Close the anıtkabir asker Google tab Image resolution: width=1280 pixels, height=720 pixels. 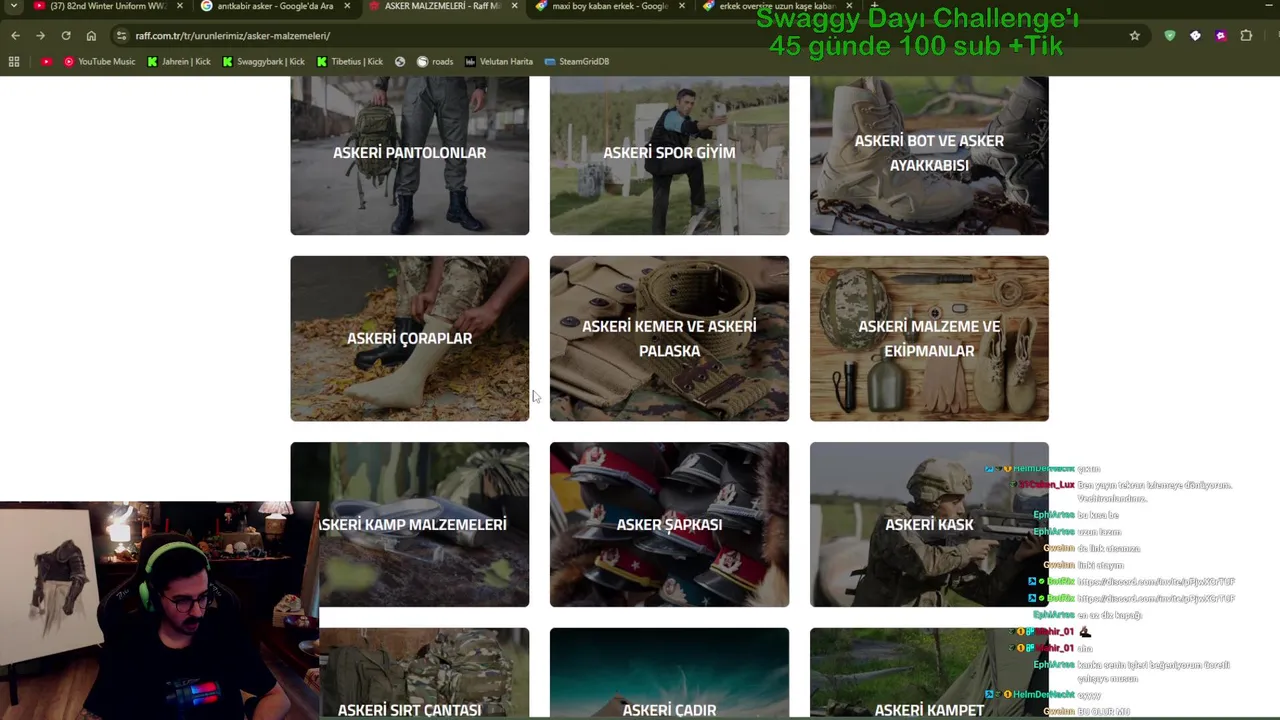(x=346, y=6)
